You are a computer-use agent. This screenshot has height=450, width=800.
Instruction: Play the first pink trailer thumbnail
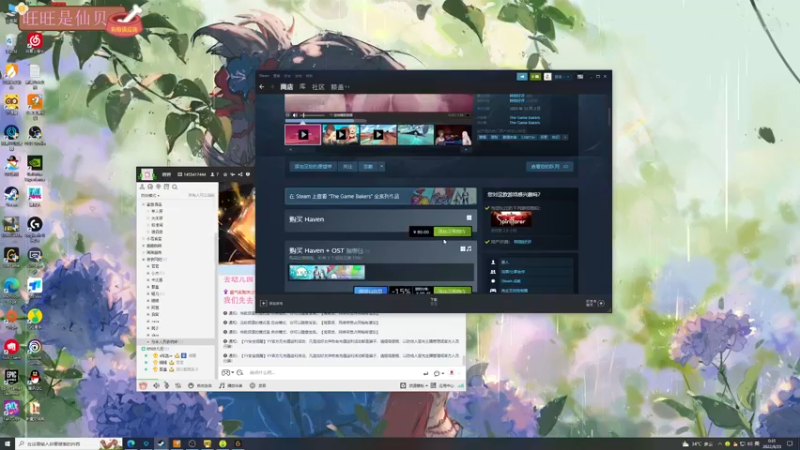(x=303, y=135)
